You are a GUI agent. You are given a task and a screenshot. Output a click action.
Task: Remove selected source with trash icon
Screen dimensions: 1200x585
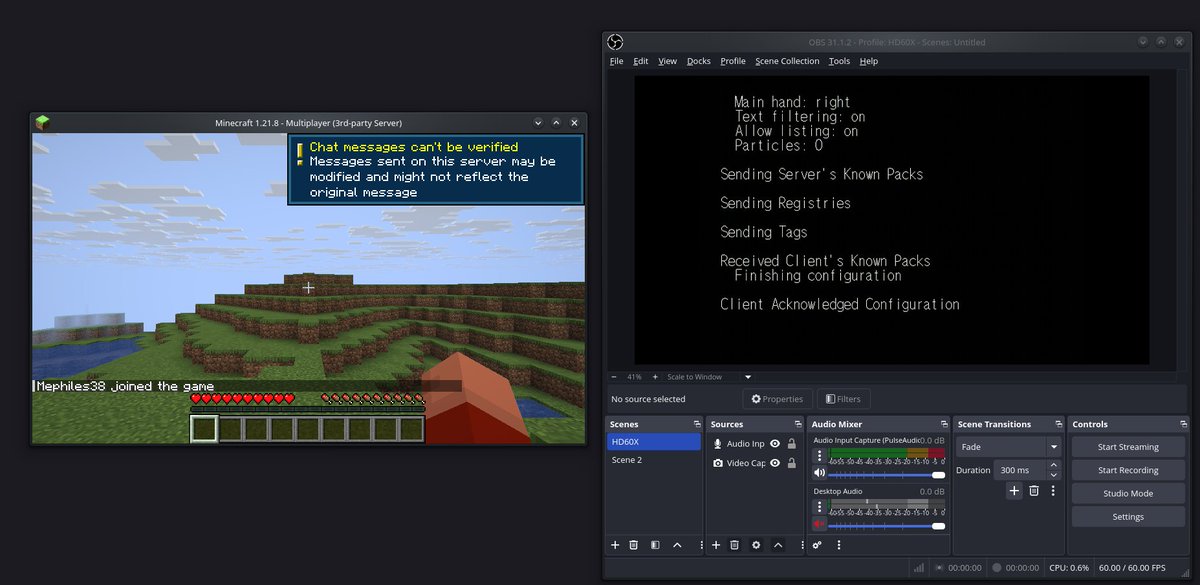[734, 545]
